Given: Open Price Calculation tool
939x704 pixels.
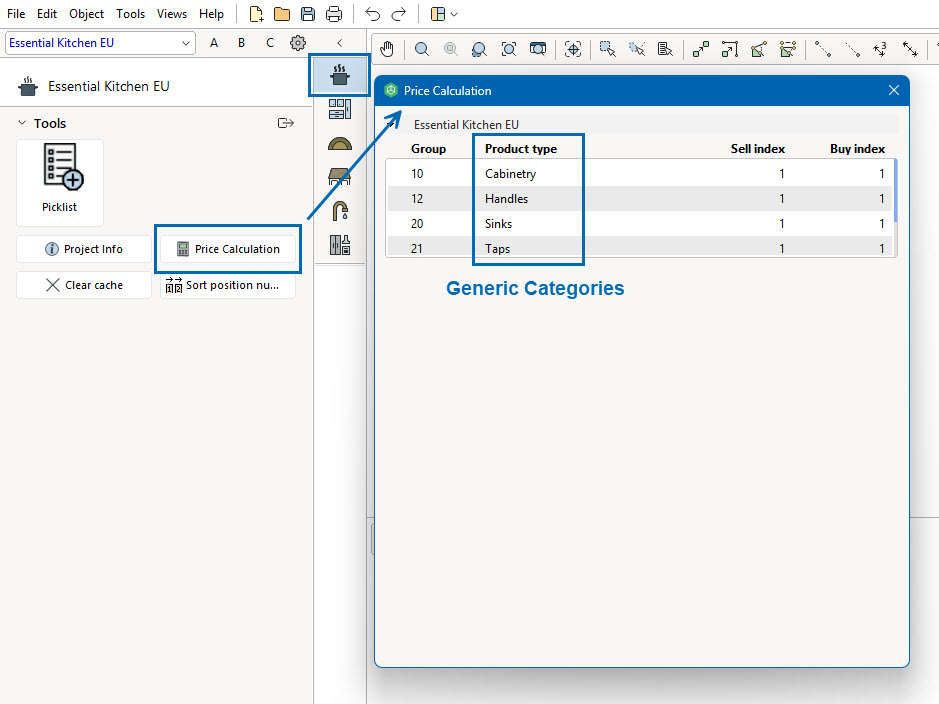Looking at the screenshot, I should point(228,249).
